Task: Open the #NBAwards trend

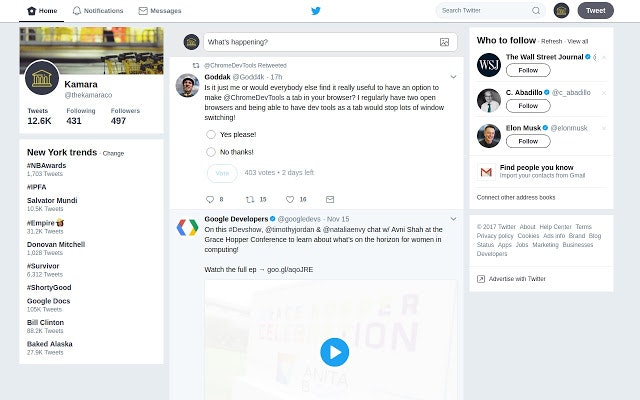Action: tap(47, 165)
